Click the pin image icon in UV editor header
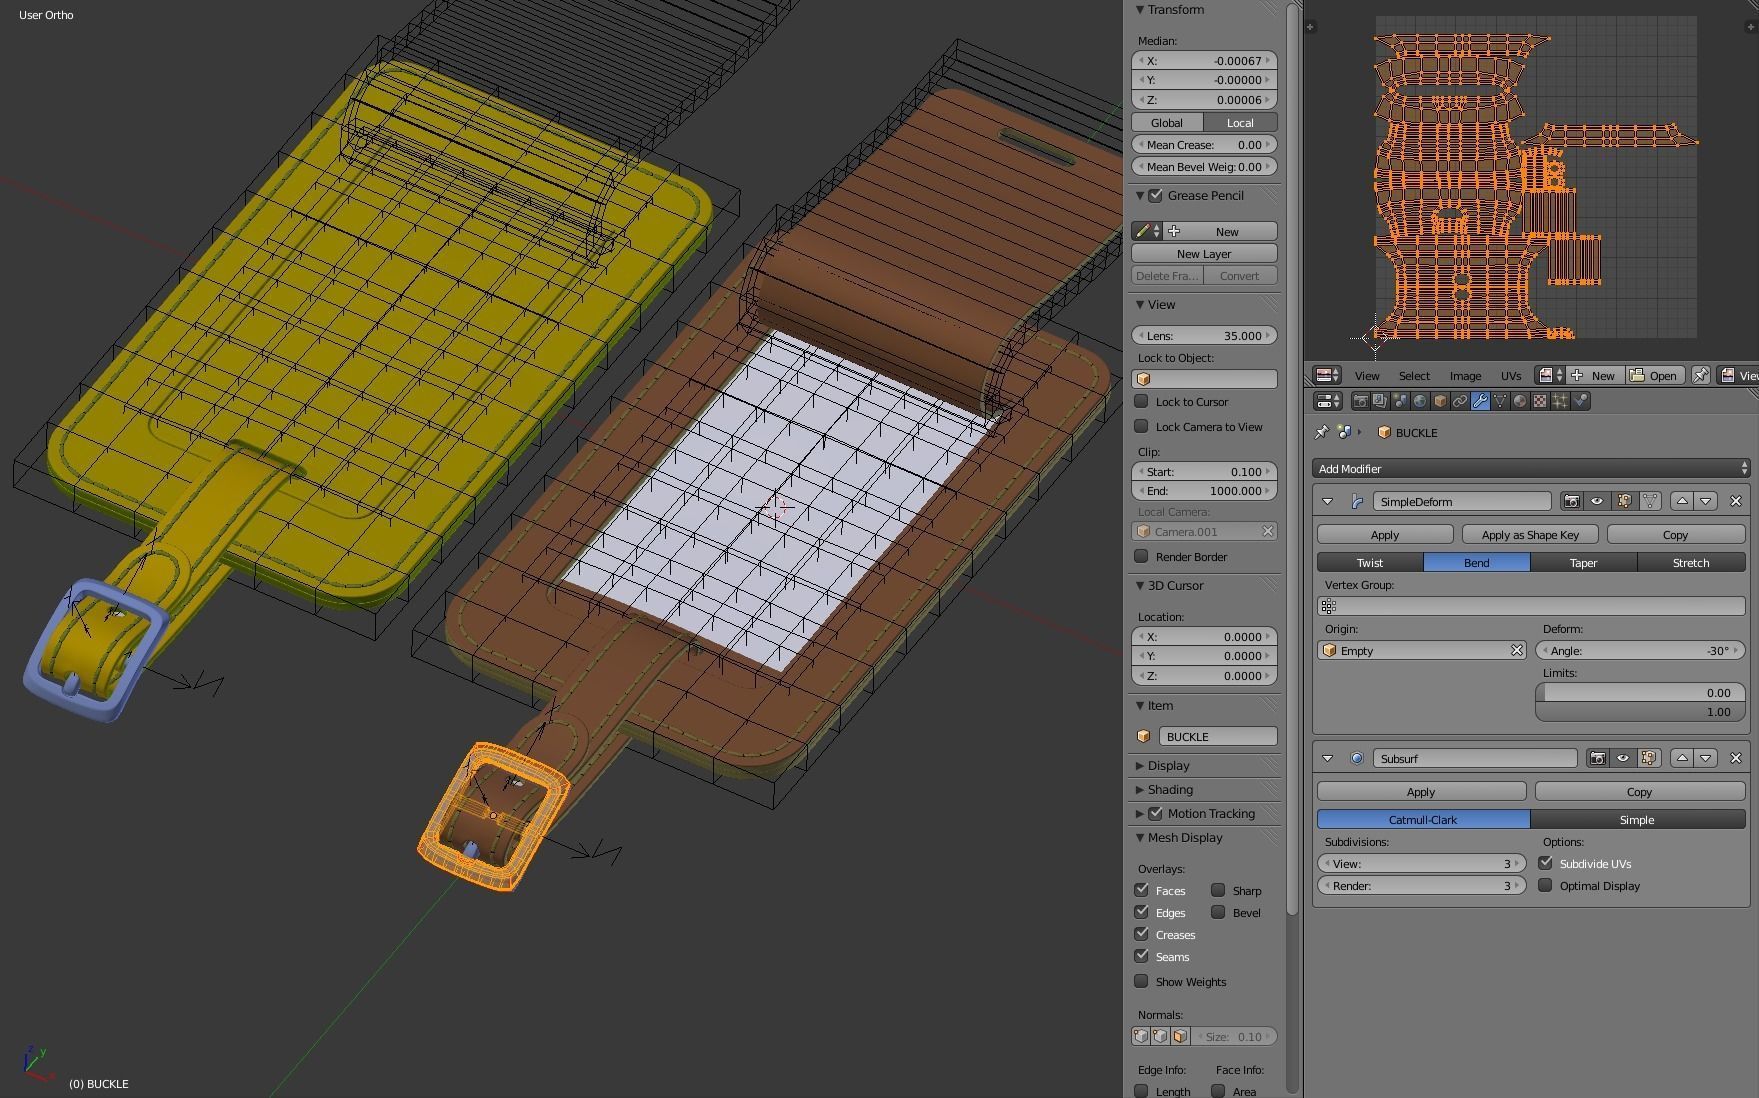1759x1098 pixels. (x=1700, y=375)
